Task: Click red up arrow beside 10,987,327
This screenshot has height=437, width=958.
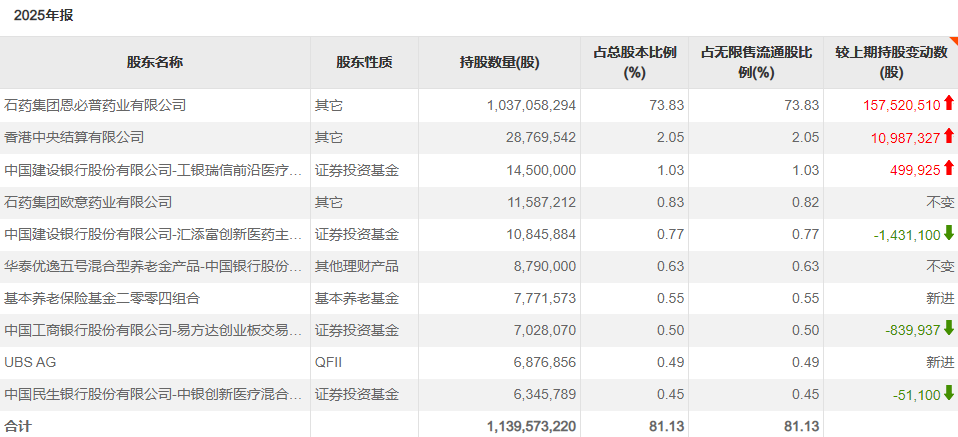Action: (x=948, y=135)
